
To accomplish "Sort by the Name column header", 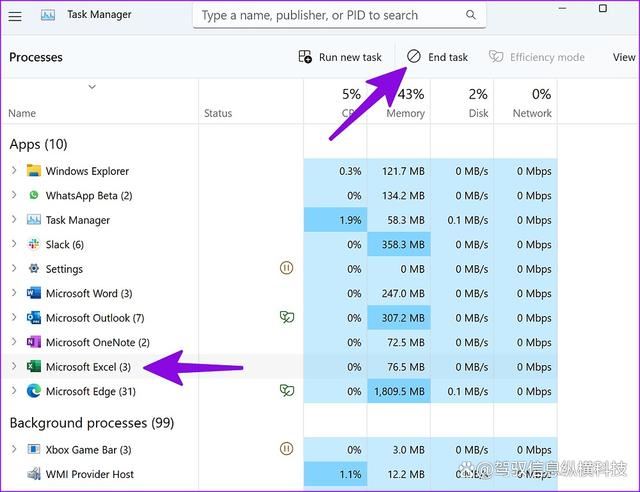I will [22, 113].
